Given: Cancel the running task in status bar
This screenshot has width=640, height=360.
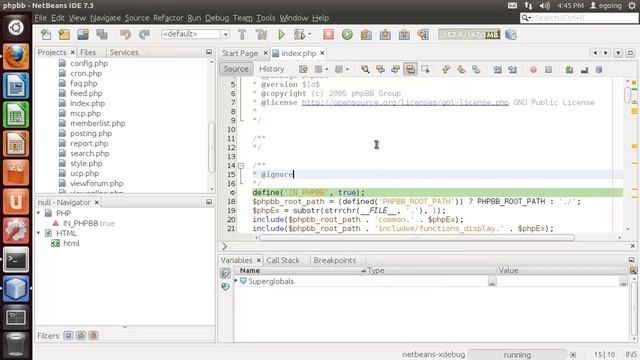Looking at the screenshot, I should point(573,355).
